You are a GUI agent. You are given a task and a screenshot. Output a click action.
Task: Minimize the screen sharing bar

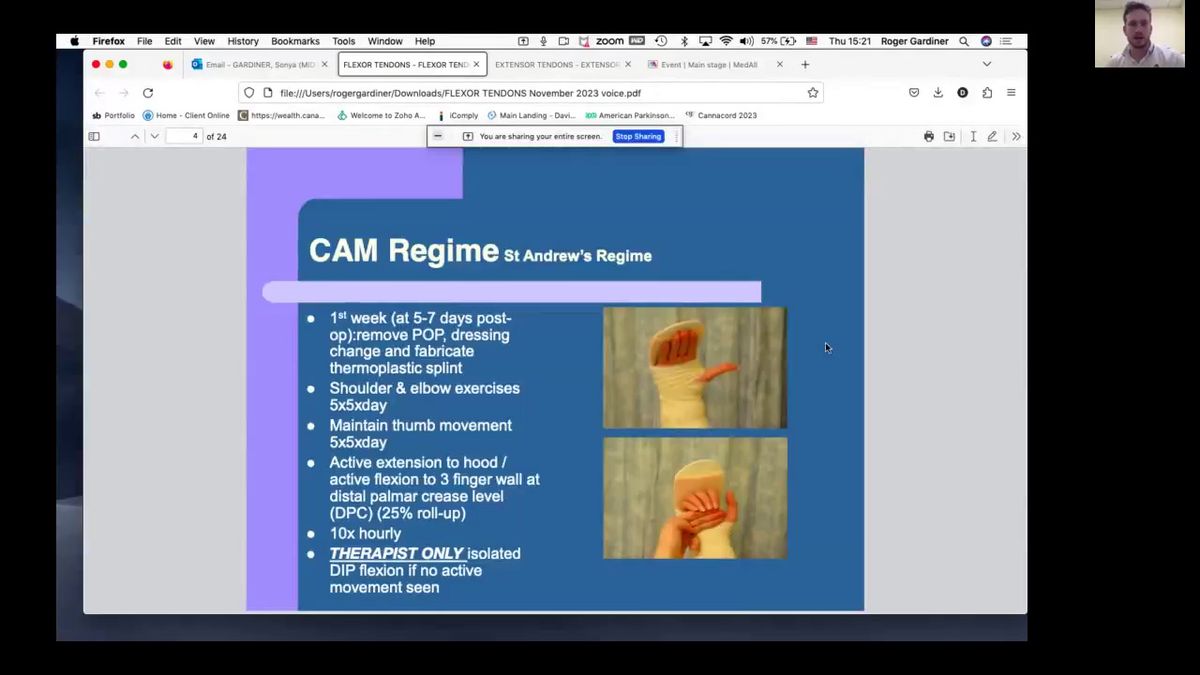438,136
